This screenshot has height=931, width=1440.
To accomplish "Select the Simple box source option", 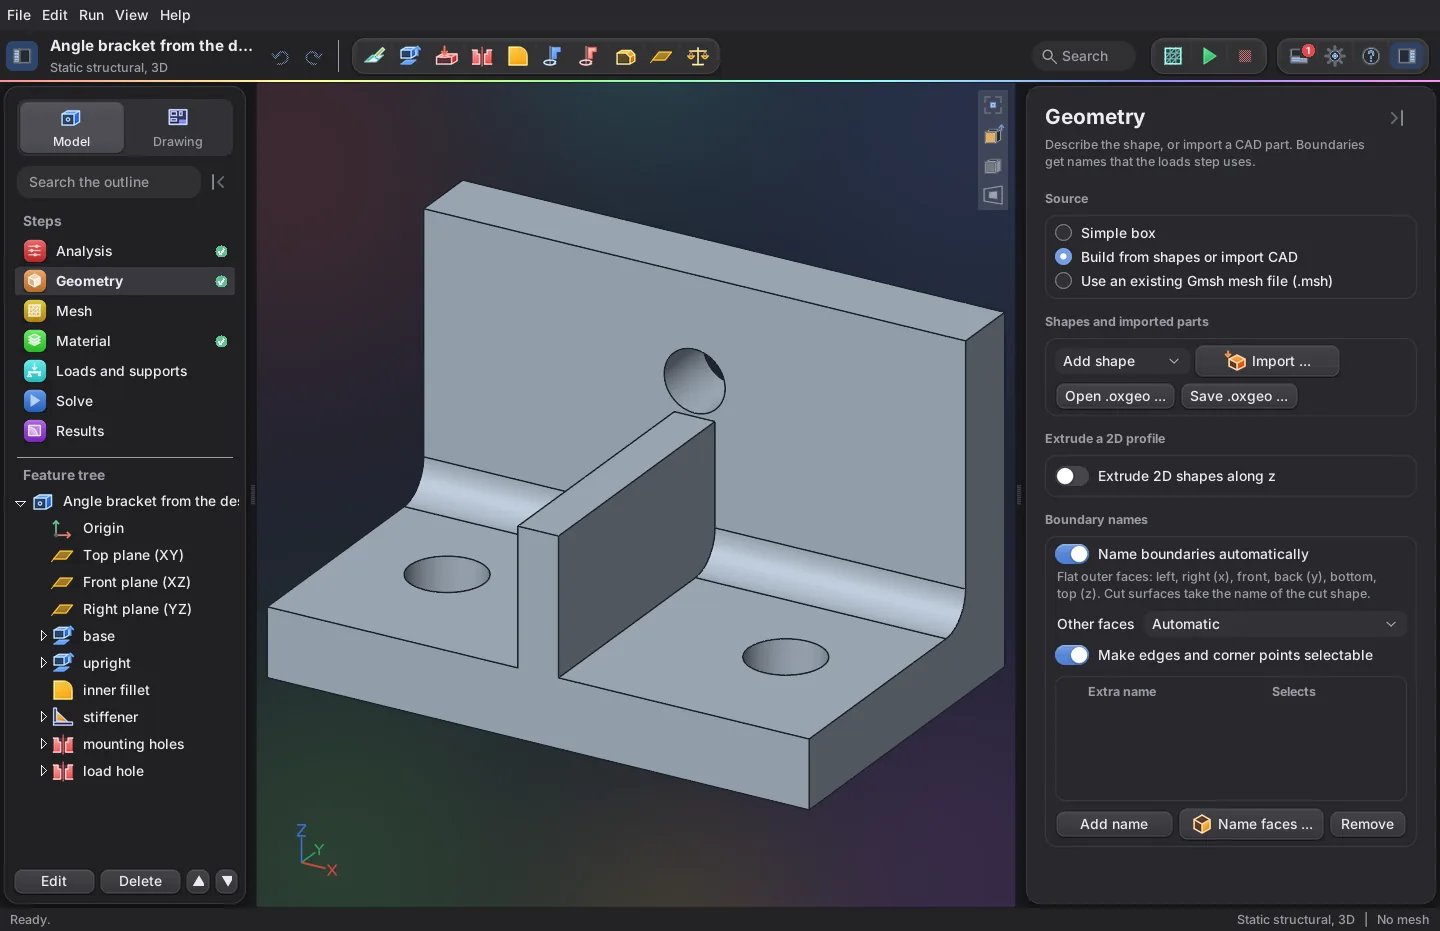I will point(1064,232).
